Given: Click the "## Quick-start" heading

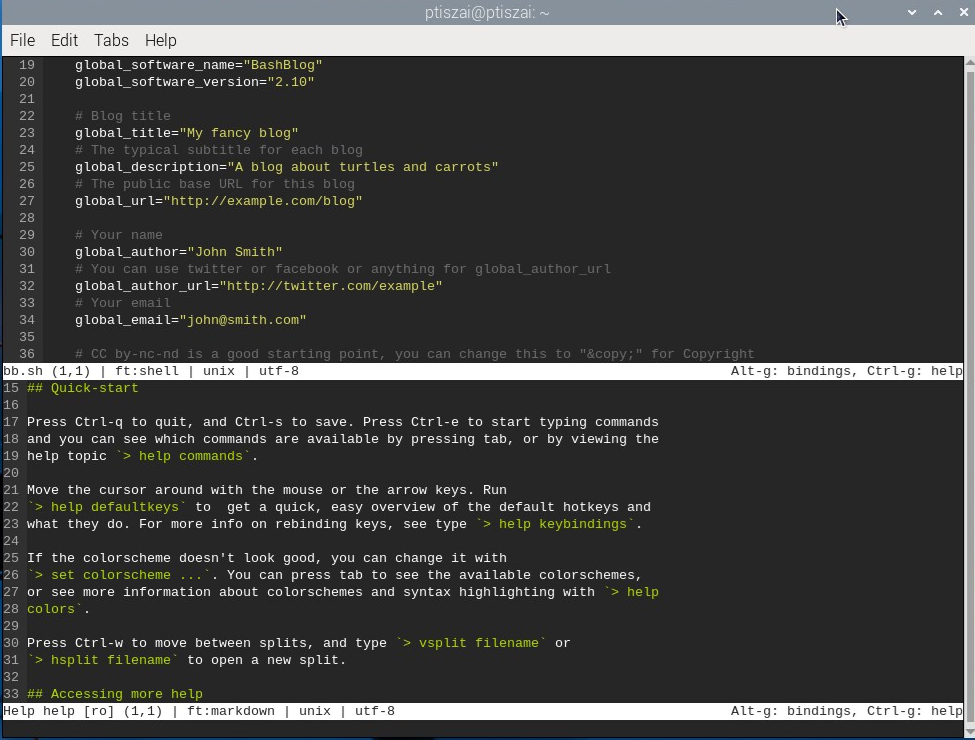Looking at the screenshot, I should (82, 388).
